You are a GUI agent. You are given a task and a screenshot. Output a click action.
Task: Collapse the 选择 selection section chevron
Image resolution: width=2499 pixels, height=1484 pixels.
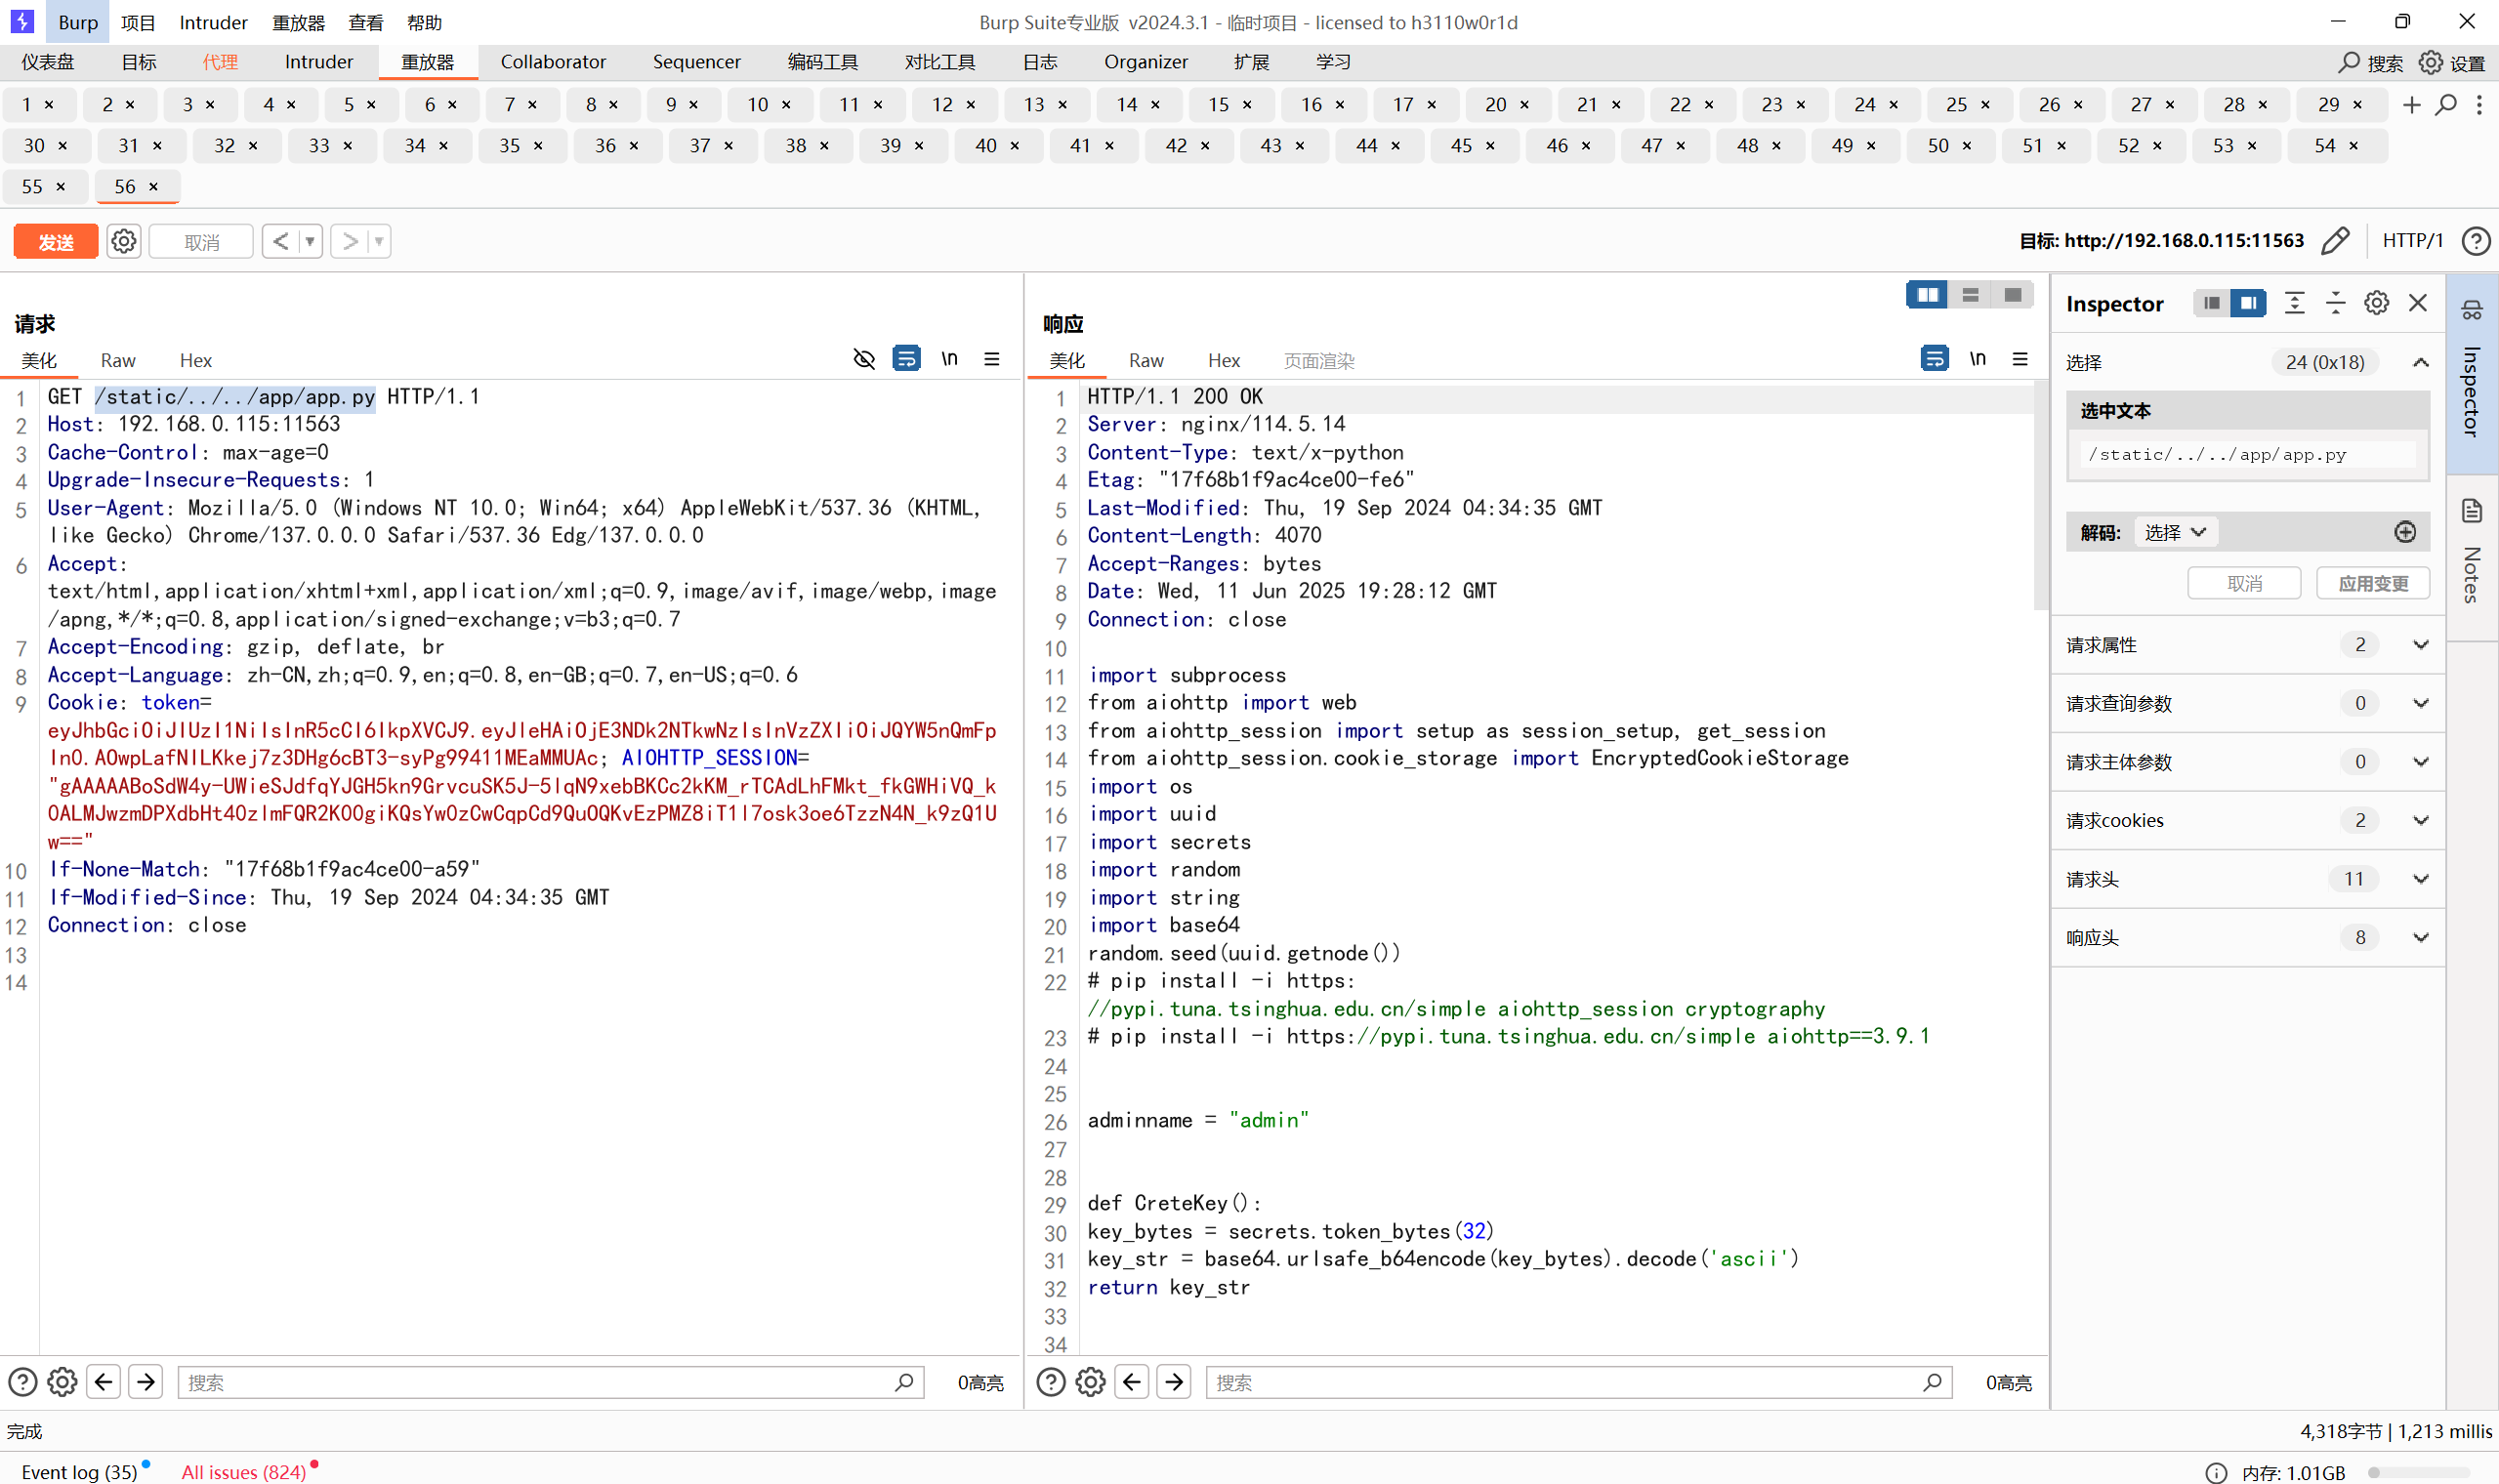click(2419, 363)
